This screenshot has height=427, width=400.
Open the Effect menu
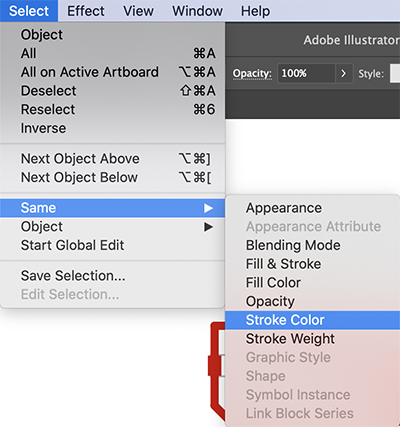point(86,11)
